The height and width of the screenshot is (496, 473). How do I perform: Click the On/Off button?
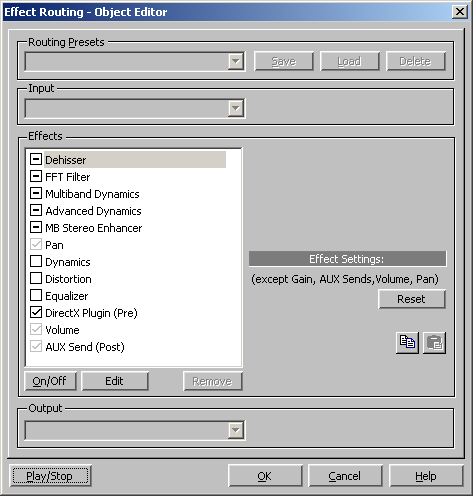(x=50, y=381)
